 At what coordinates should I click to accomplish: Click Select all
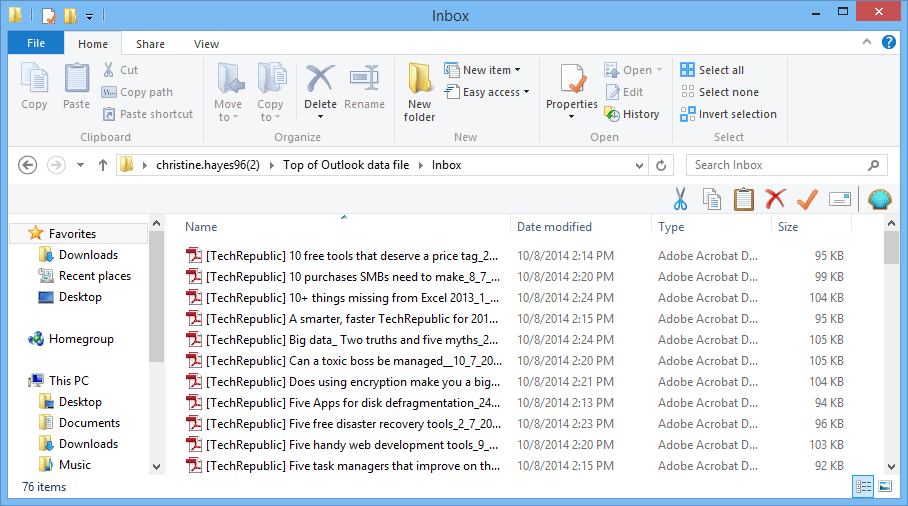click(x=712, y=70)
